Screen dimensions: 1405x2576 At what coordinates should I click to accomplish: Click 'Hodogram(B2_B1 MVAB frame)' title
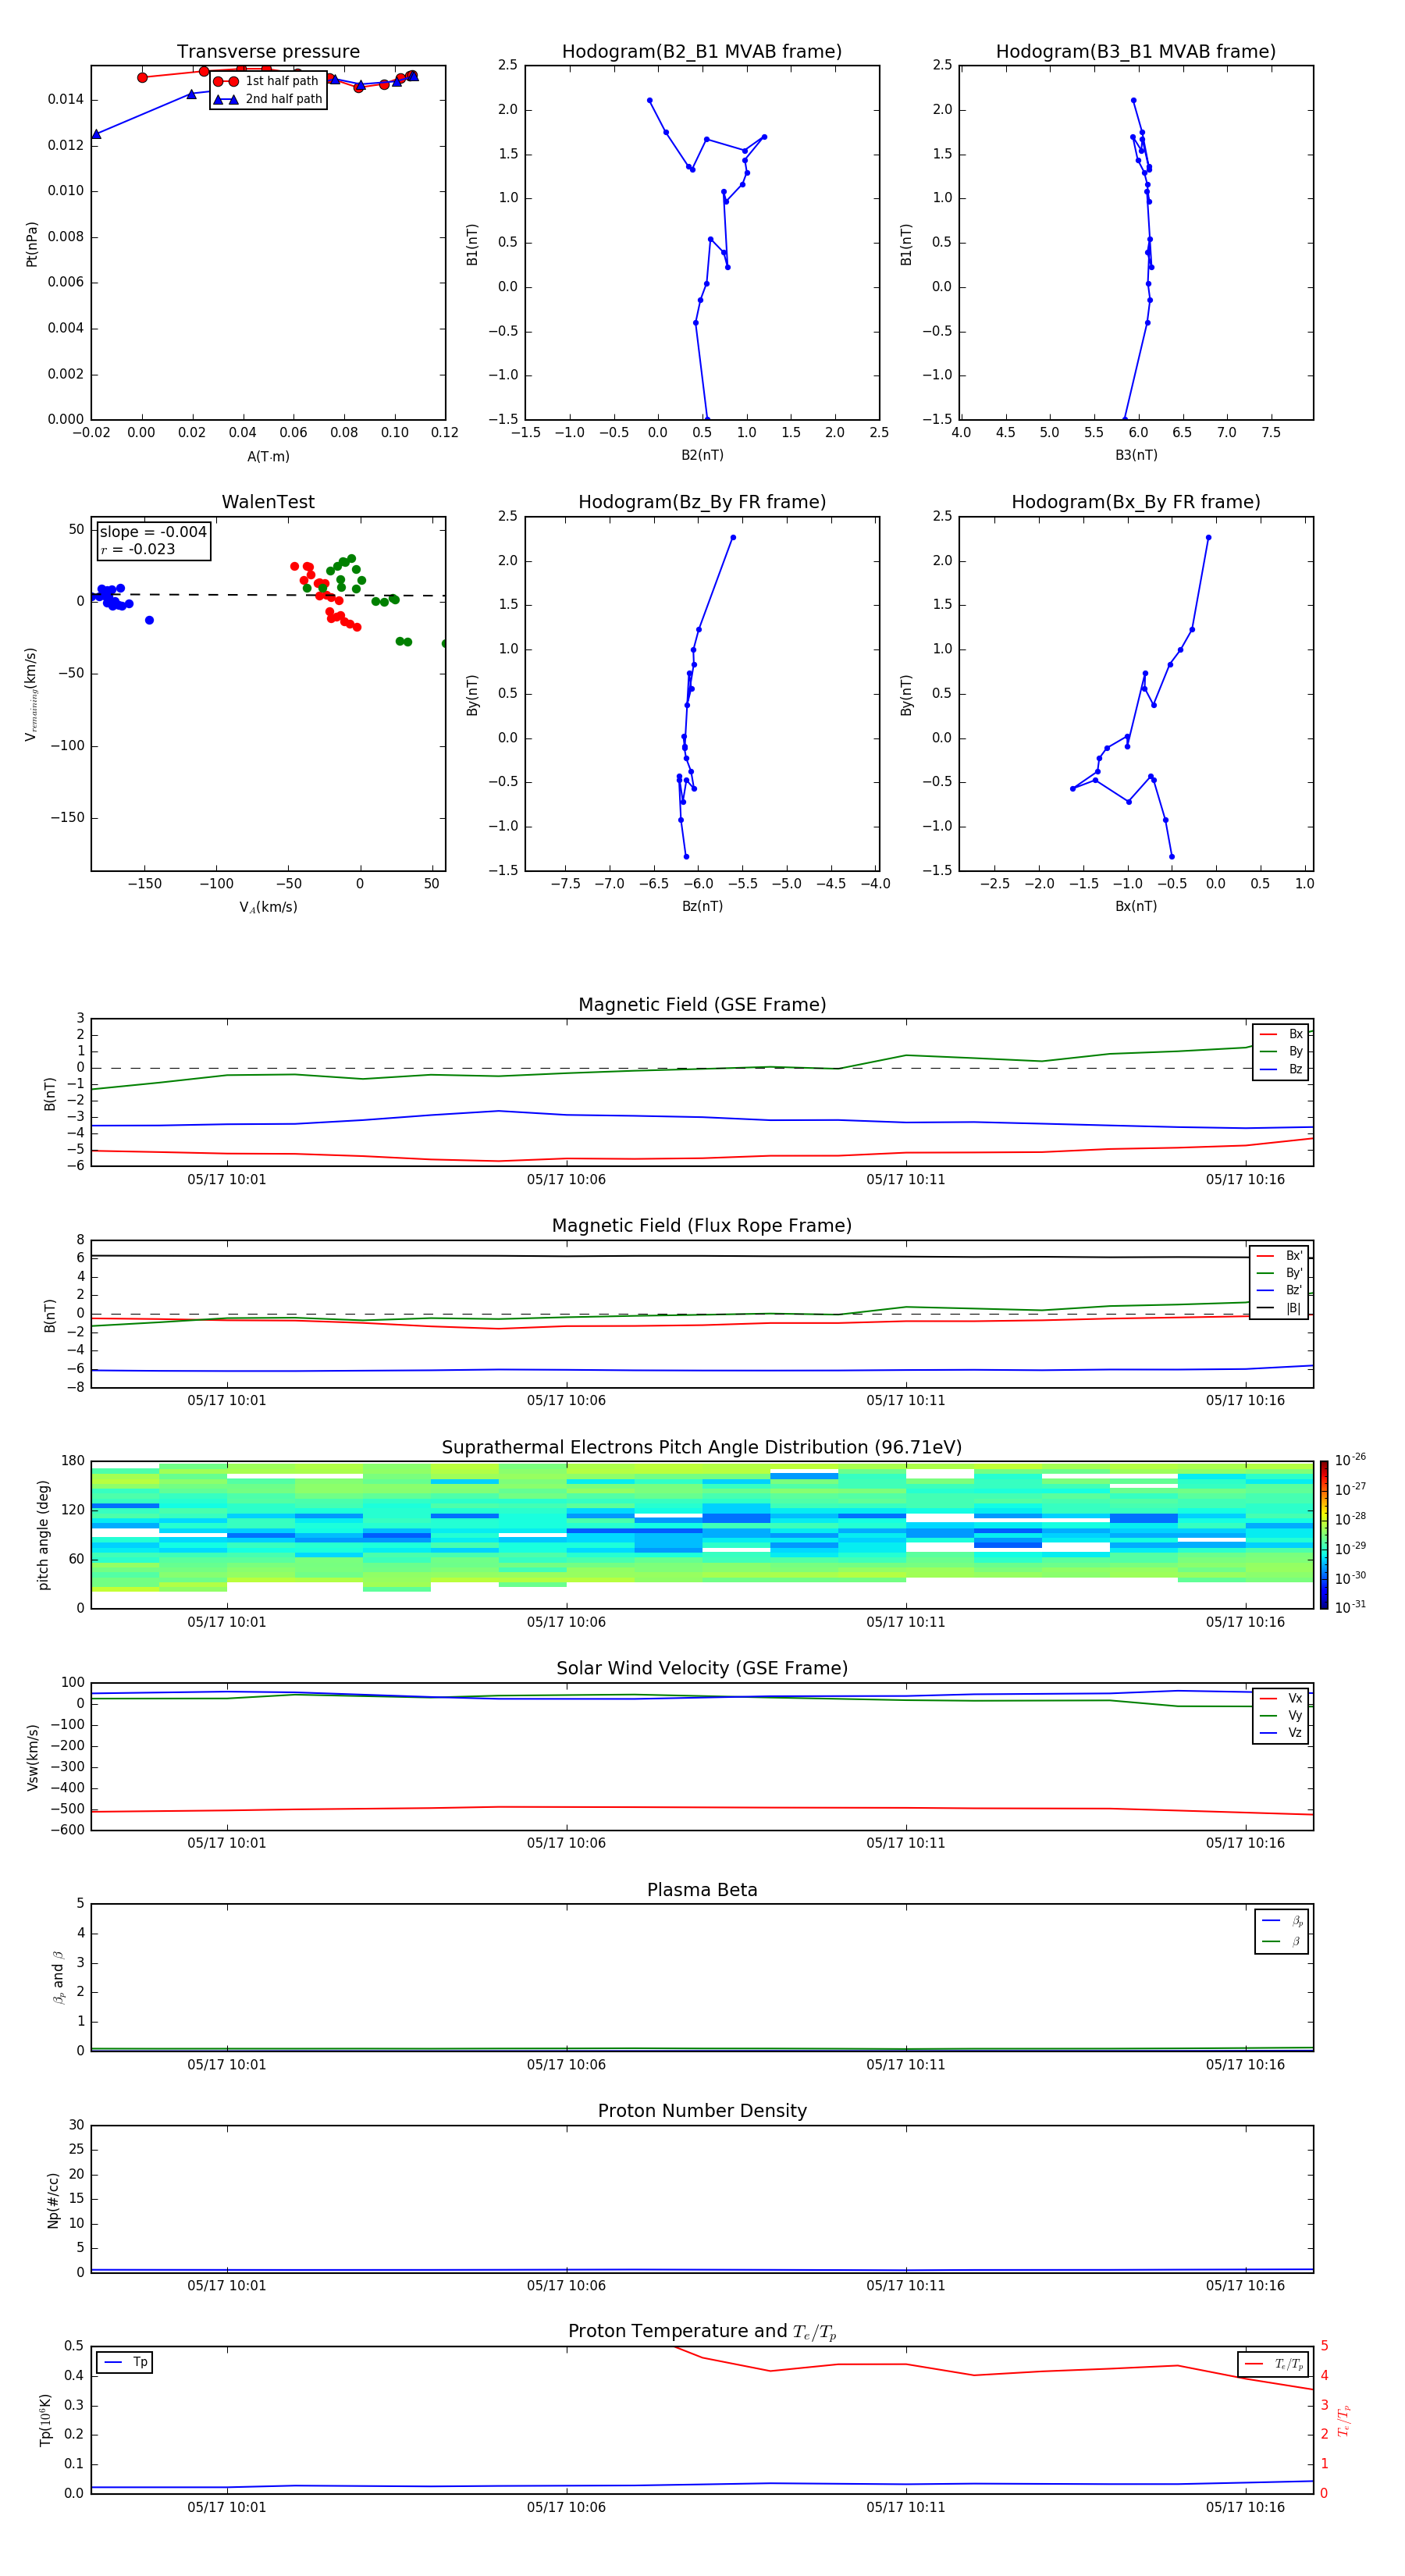pyautogui.click(x=702, y=52)
